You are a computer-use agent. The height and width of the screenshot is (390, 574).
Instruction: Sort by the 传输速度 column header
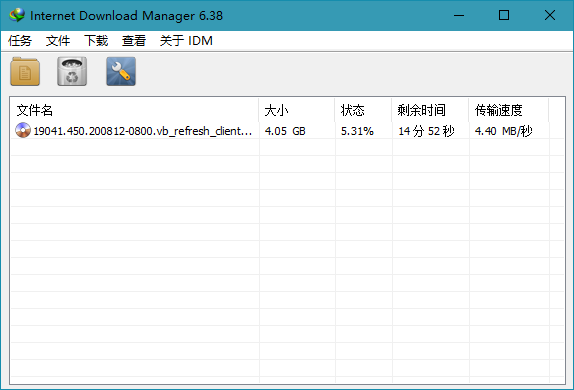point(508,110)
